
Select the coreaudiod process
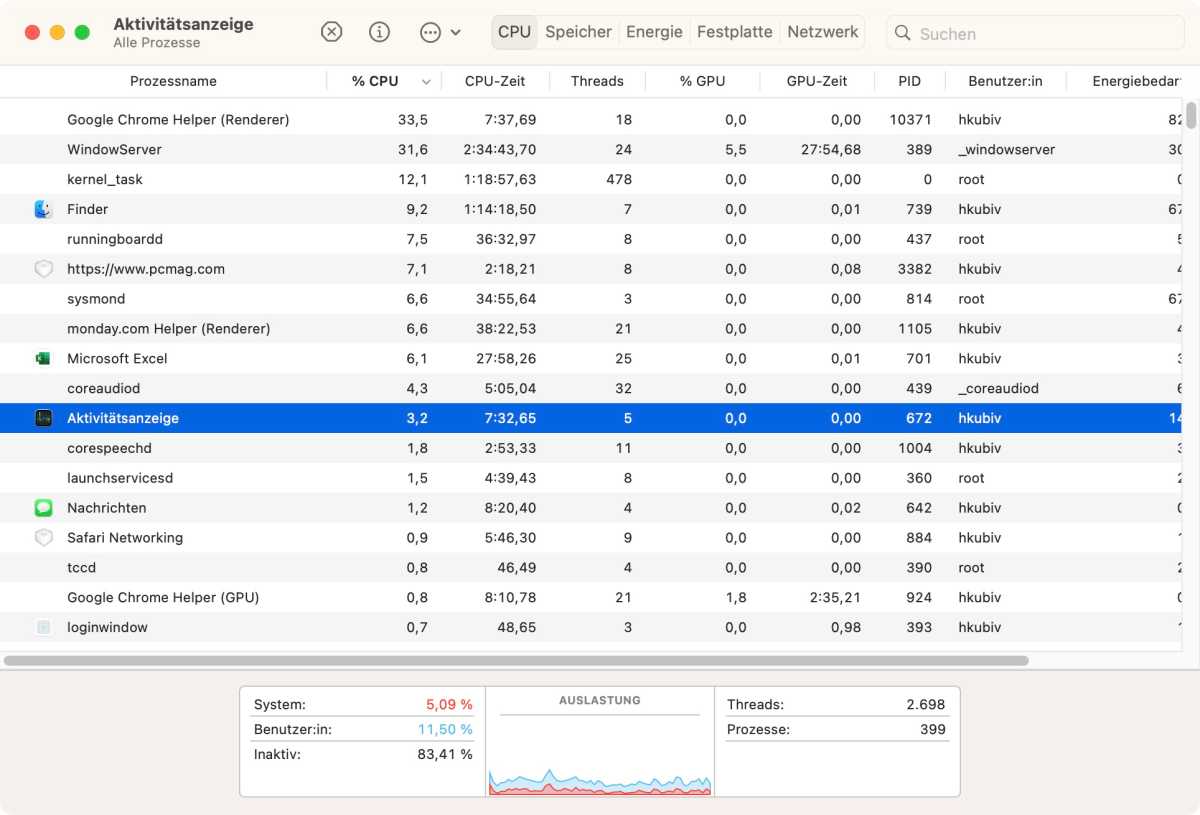(592, 388)
